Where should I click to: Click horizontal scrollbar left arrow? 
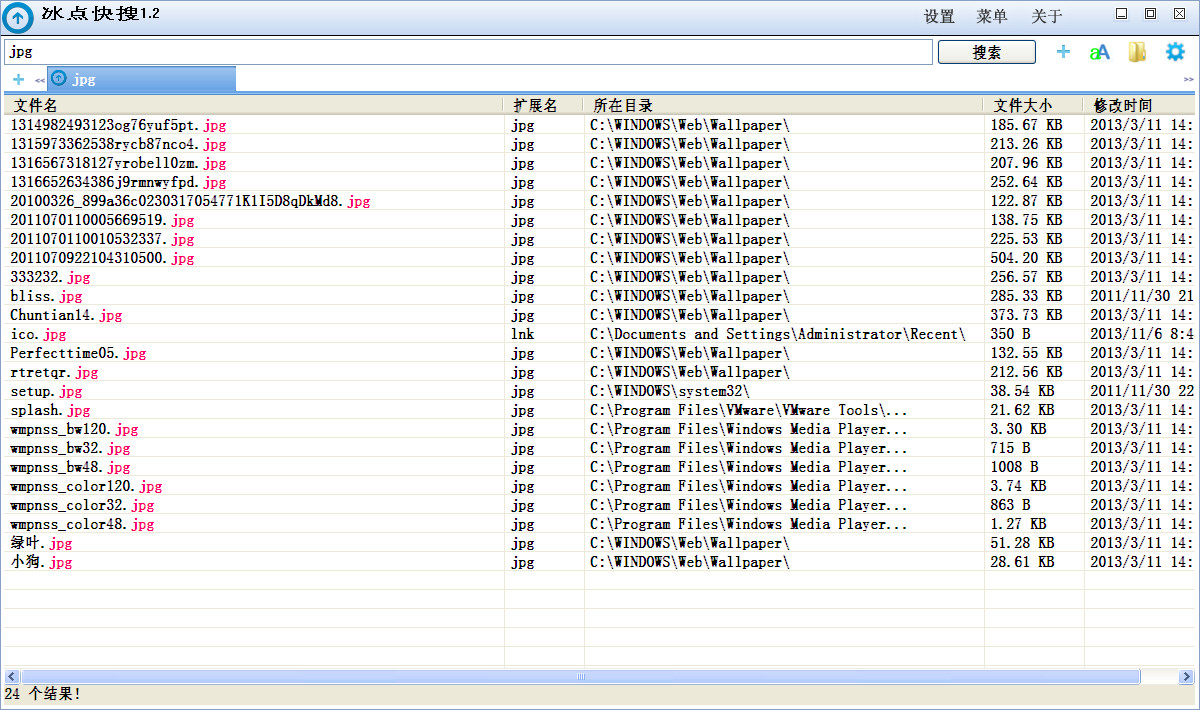(x=12, y=677)
